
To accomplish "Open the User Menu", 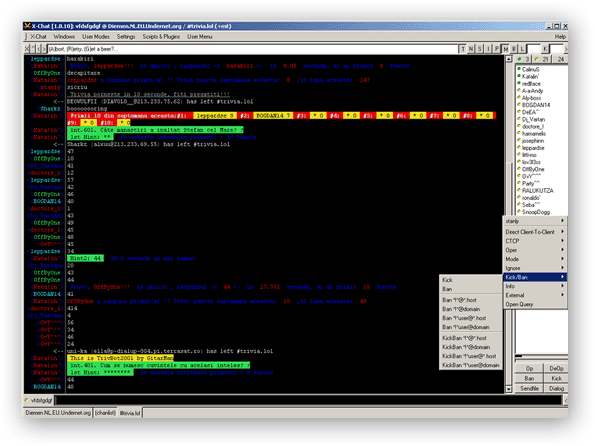I will 200,36.
